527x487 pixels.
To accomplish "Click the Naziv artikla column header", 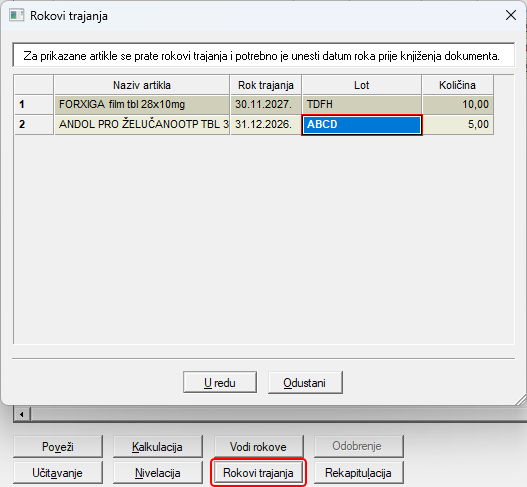I will click(x=141, y=85).
